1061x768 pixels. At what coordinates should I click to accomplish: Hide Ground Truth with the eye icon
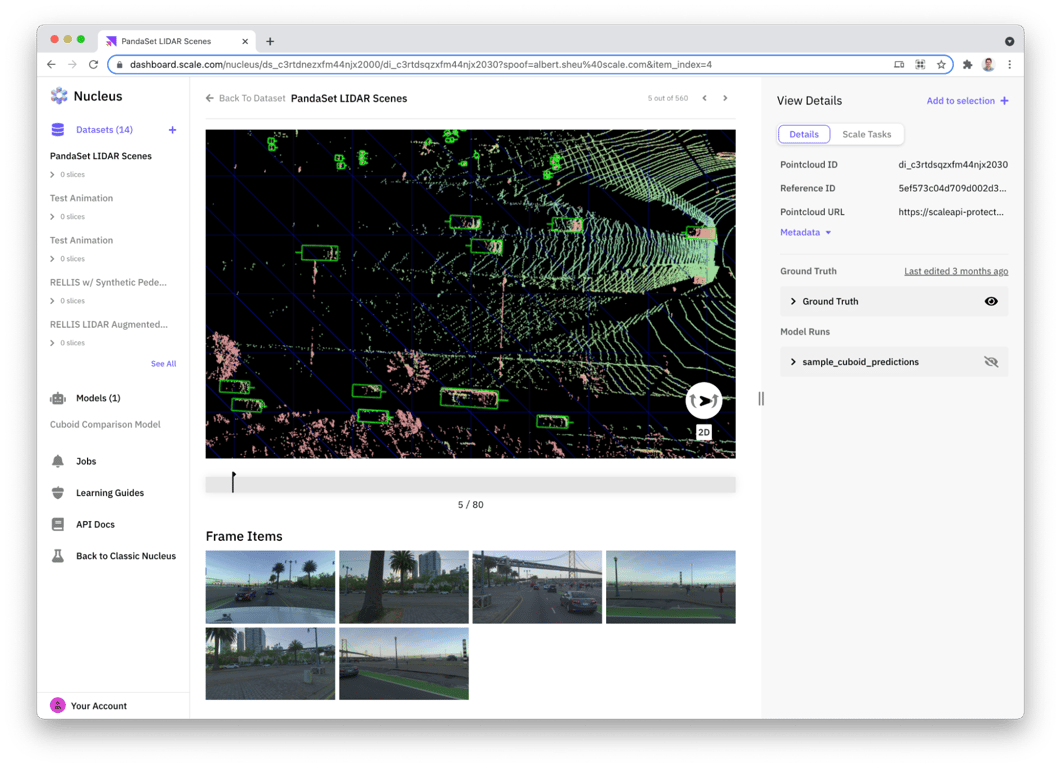pyautogui.click(x=991, y=301)
